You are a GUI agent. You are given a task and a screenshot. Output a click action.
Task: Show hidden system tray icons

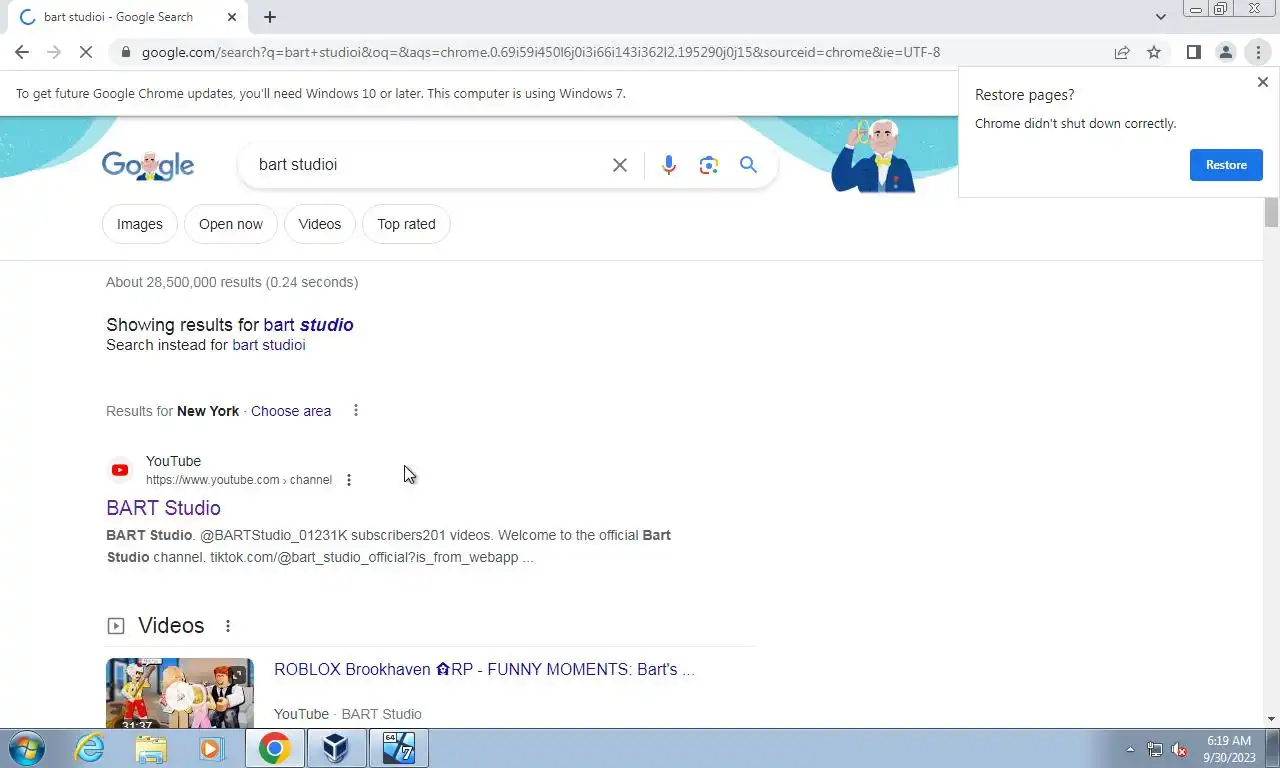click(x=1130, y=749)
